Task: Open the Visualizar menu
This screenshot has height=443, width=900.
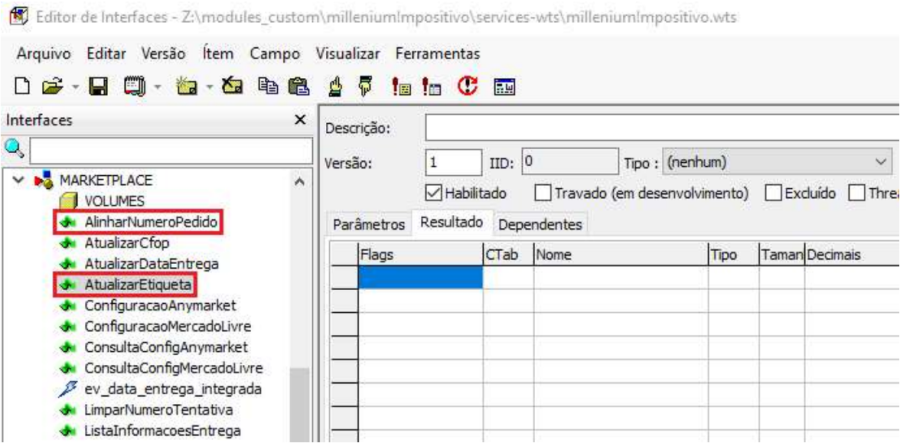Action: [x=348, y=54]
